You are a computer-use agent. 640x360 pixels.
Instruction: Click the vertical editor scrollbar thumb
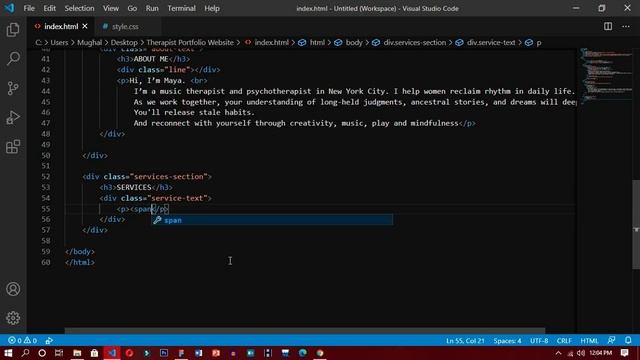tap(636, 224)
